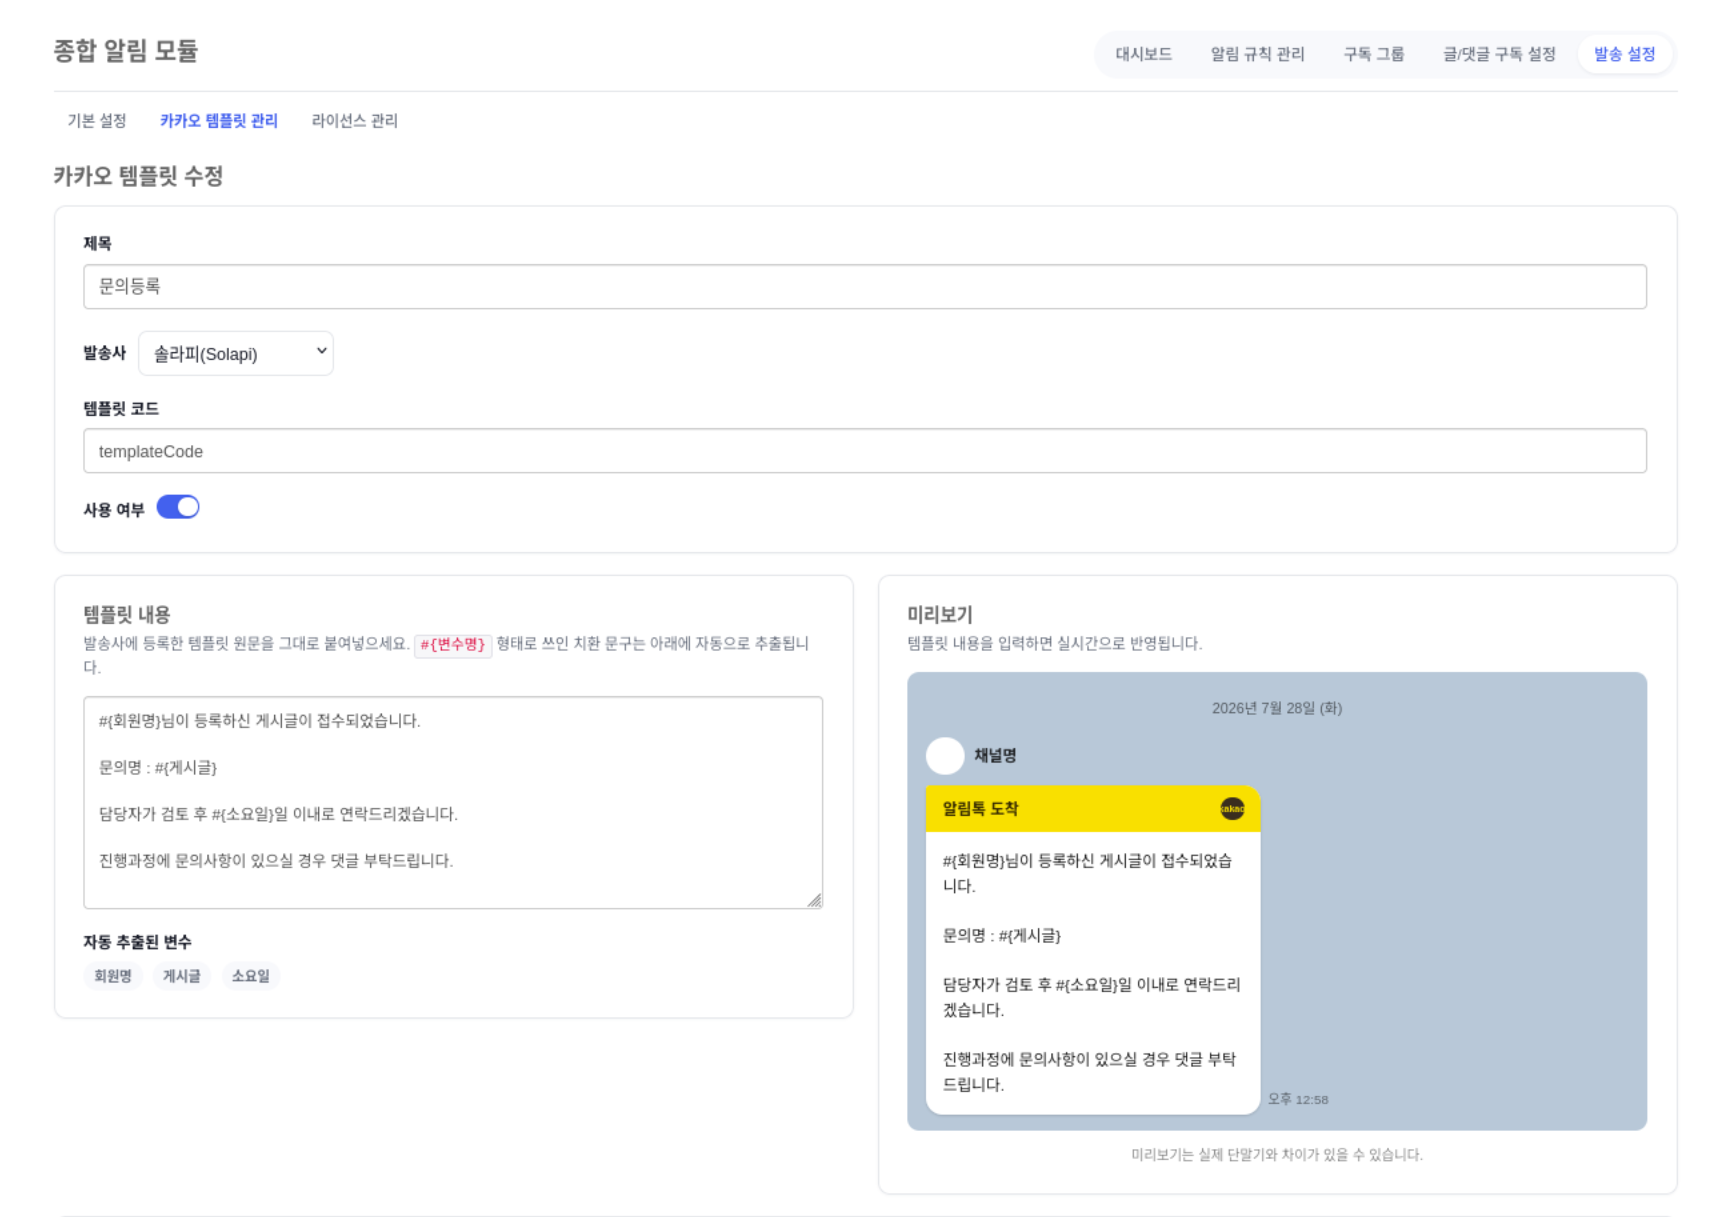The width and height of the screenshot is (1733, 1217).
Task: Click the 제목 input field
Action: (x=864, y=287)
